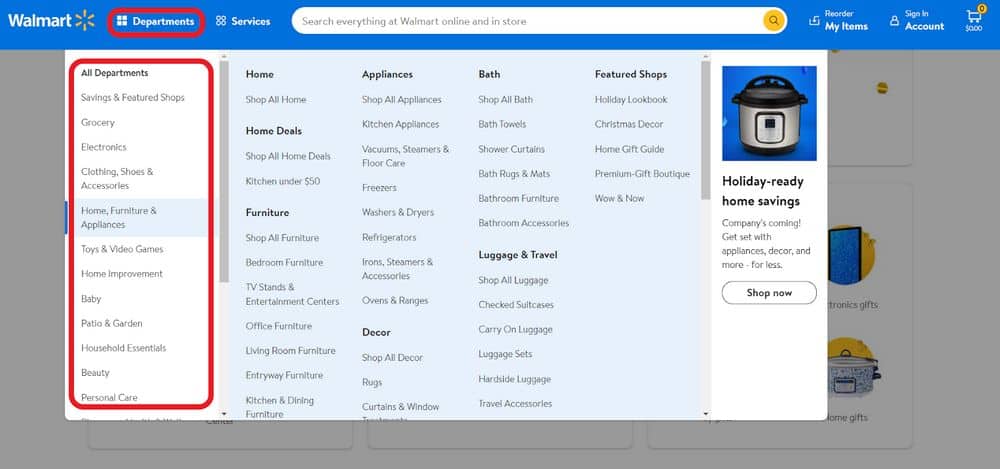Open TV Stands & Entertainment Centers link
This screenshot has width=1000, height=469.
click(x=292, y=294)
